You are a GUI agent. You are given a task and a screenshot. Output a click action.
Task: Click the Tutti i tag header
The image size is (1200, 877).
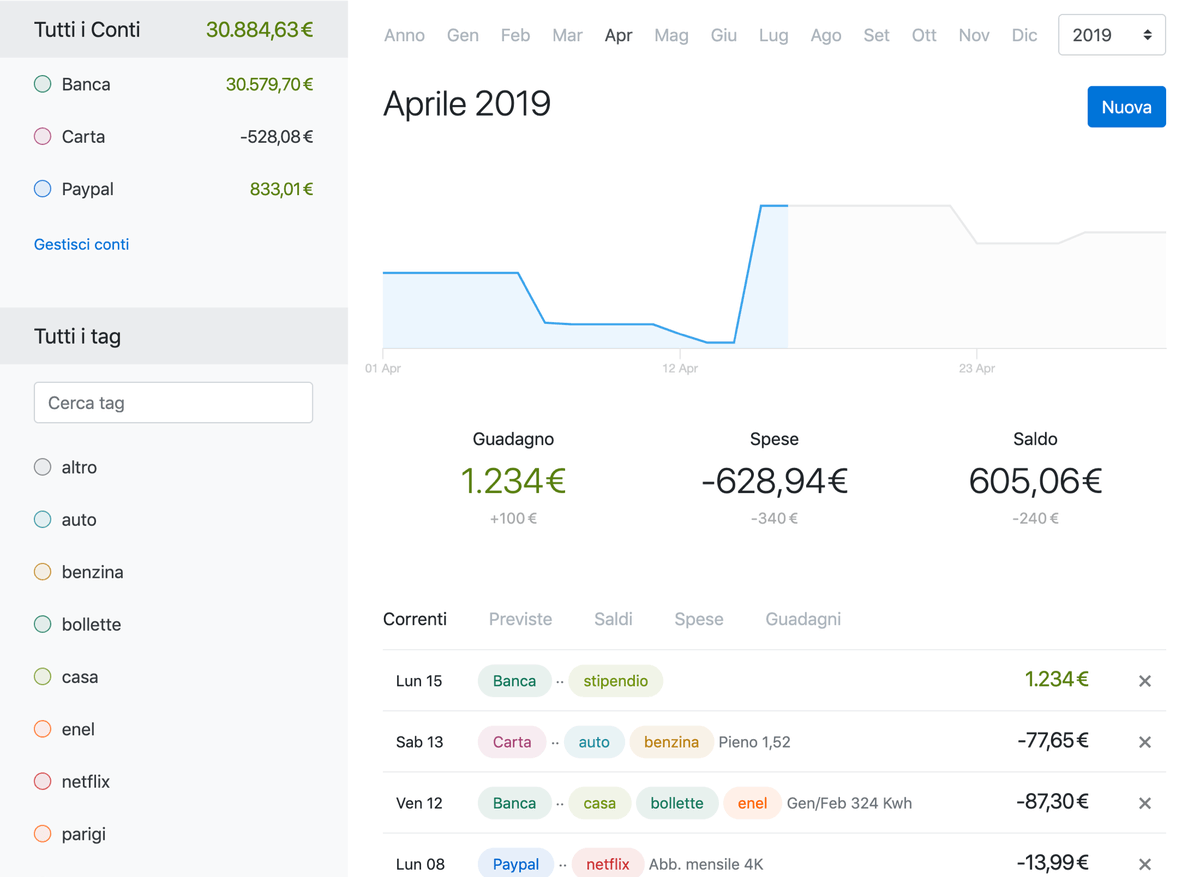click(x=174, y=336)
